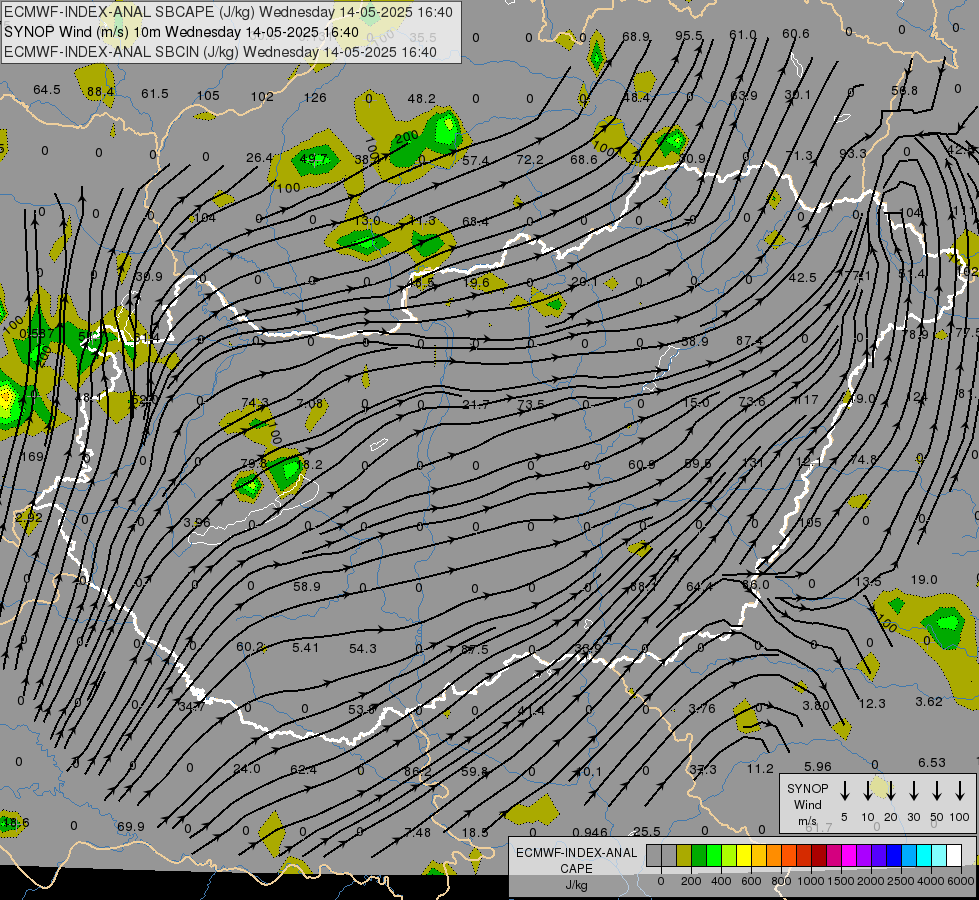The height and width of the screenshot is (900, 979).
Task: Select the SBCAPE title line in header
Action: click(228, 12)
